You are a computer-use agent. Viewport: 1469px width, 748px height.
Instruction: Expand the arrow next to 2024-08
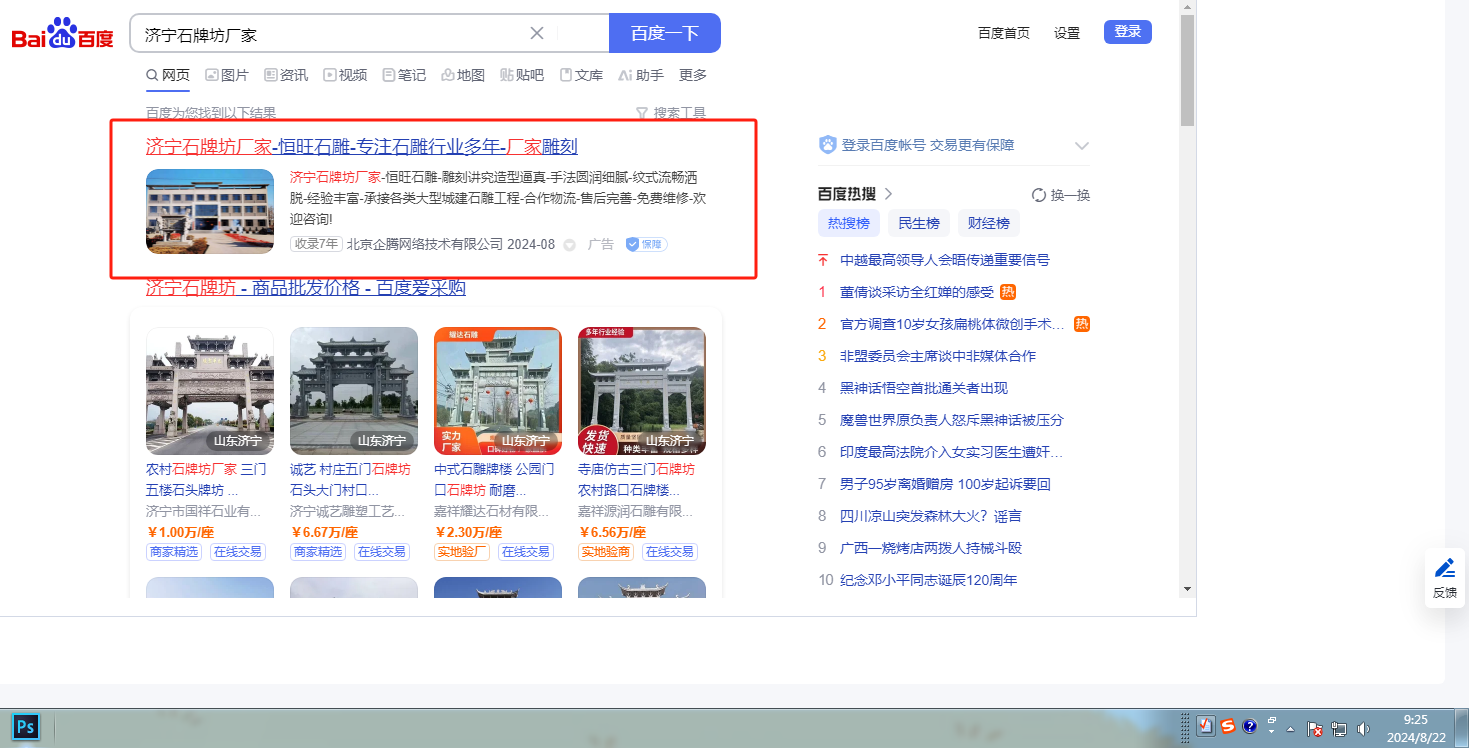tap(570, 245)
